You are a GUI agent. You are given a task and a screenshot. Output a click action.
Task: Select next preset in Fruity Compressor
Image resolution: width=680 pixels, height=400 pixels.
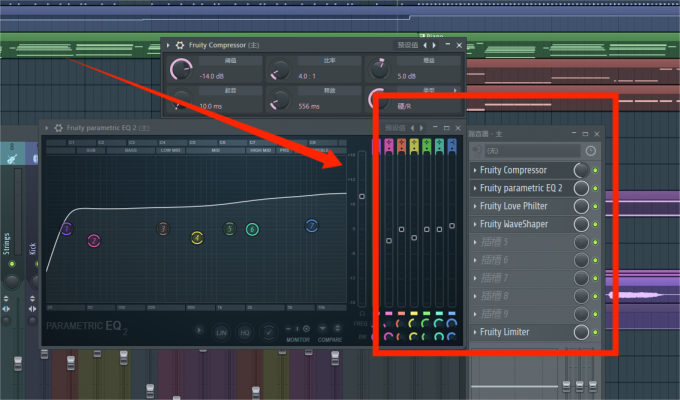coord(434,45)
